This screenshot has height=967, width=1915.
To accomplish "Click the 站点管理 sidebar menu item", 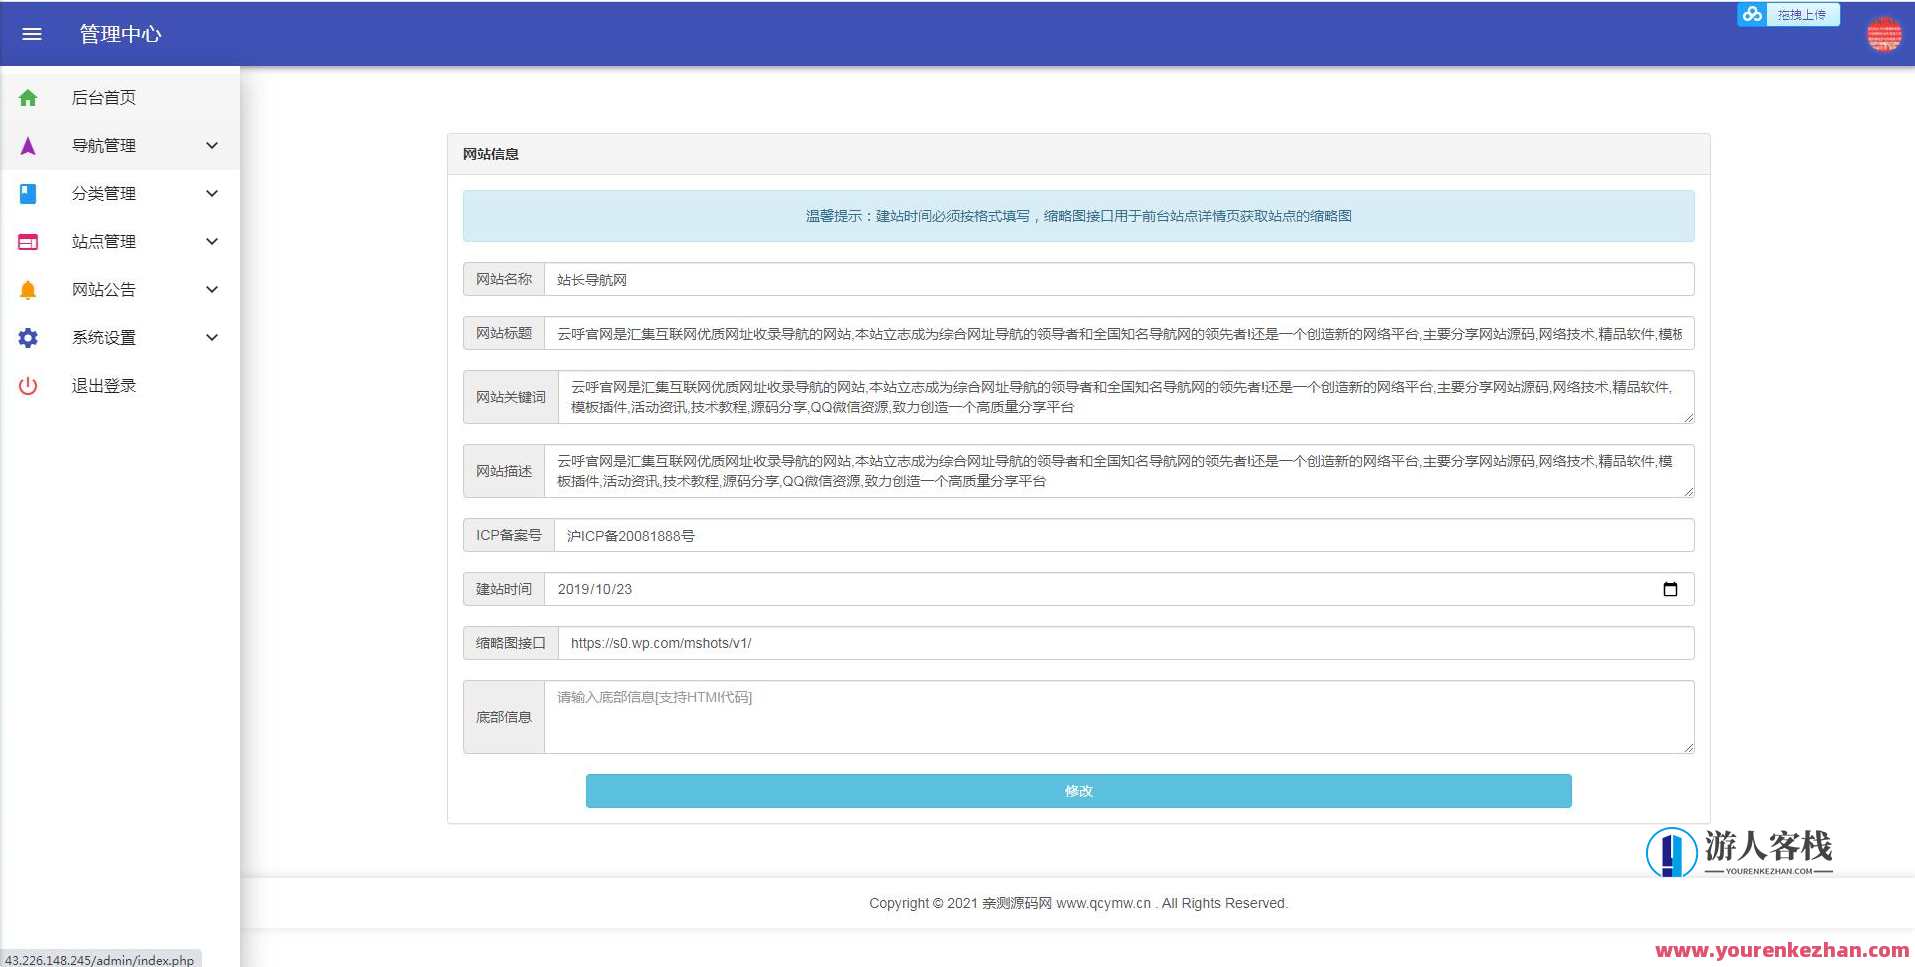I will pyautogui.click(x=103, y=241).
